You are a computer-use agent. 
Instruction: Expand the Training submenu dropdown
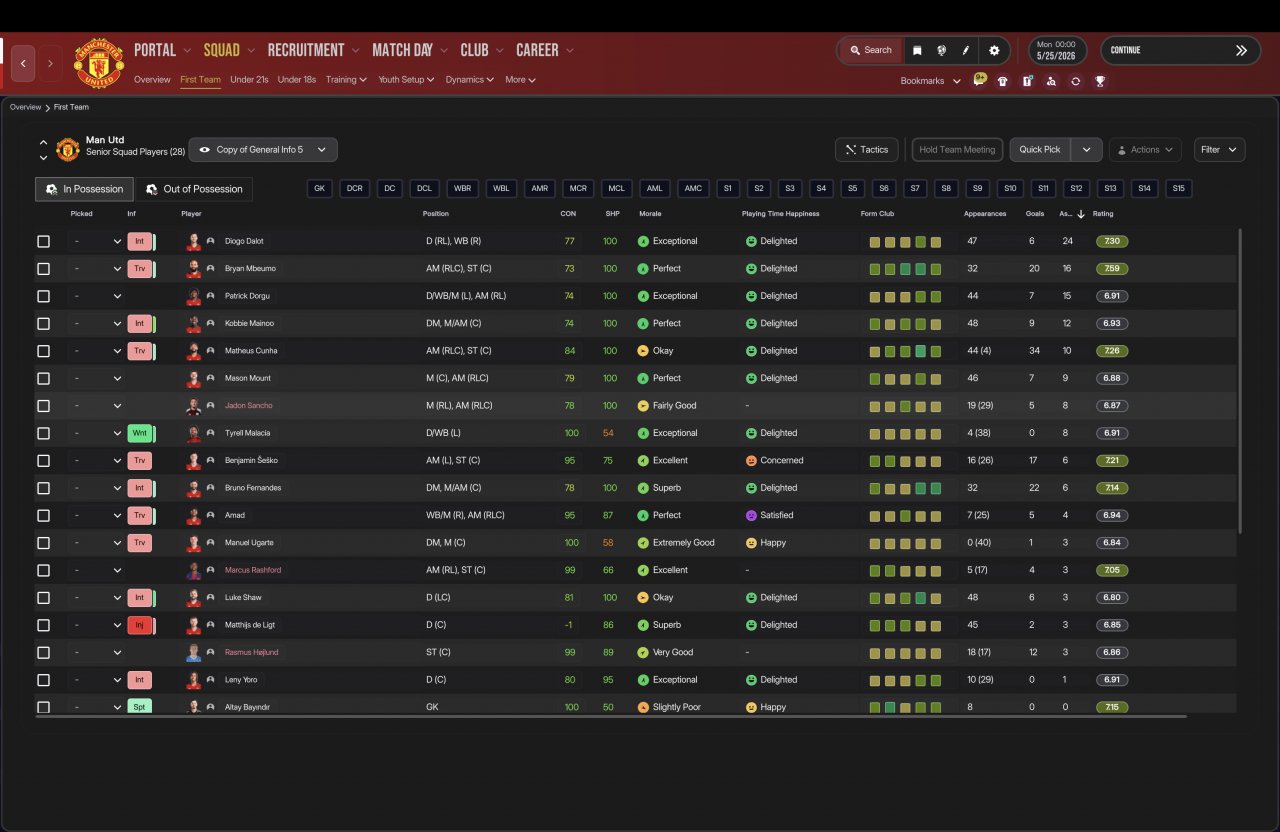[x=346, y=80]
